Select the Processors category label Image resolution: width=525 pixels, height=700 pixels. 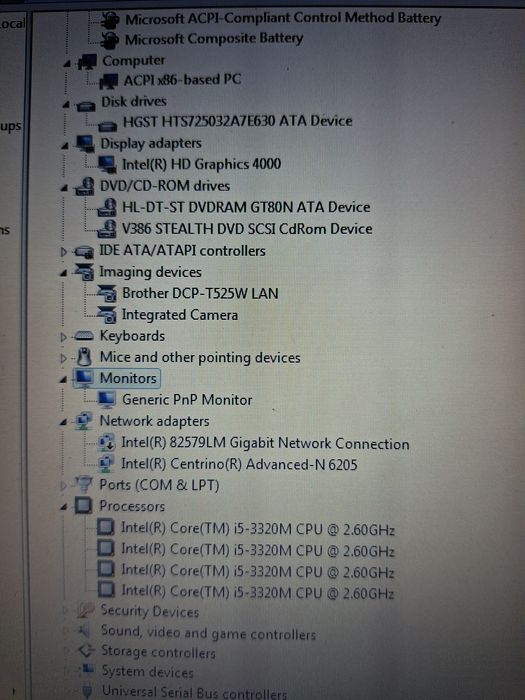(x=132, y=506)
